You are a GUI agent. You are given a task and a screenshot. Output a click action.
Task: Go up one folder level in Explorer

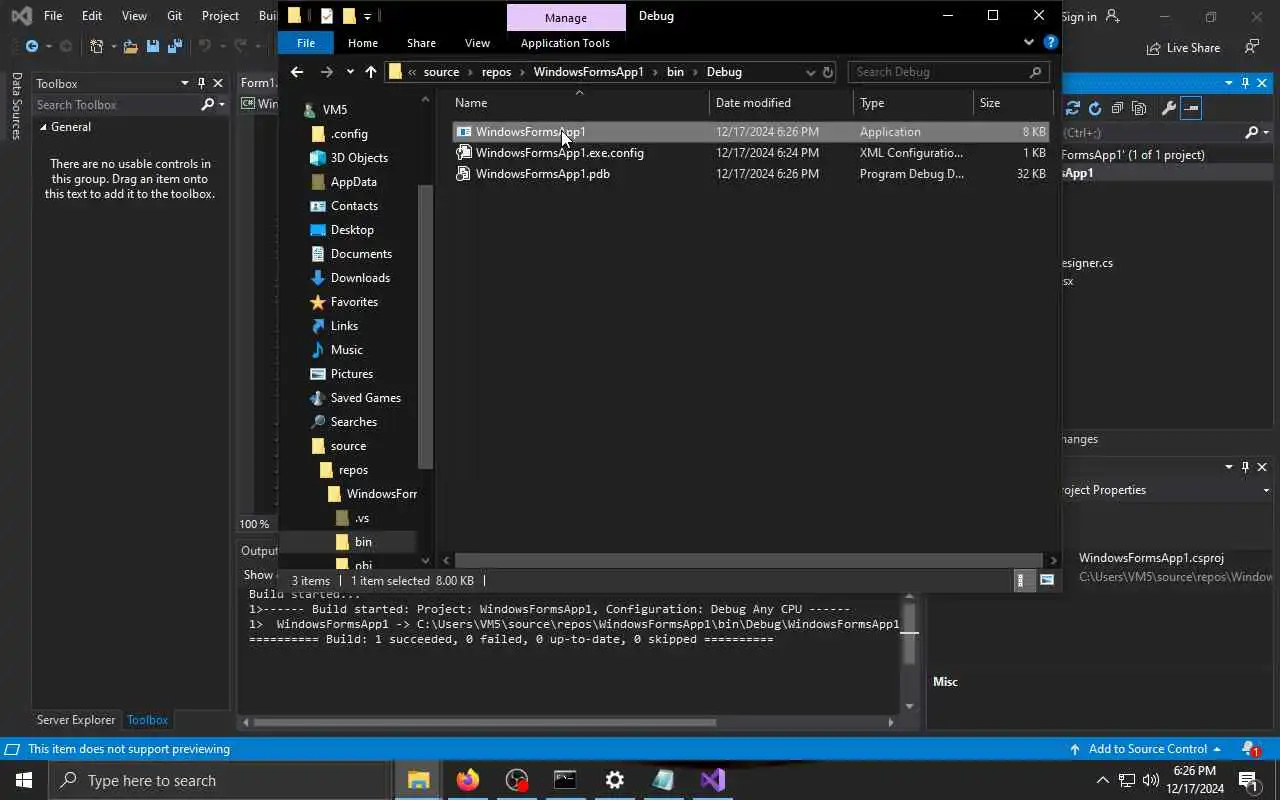(371, 71)
